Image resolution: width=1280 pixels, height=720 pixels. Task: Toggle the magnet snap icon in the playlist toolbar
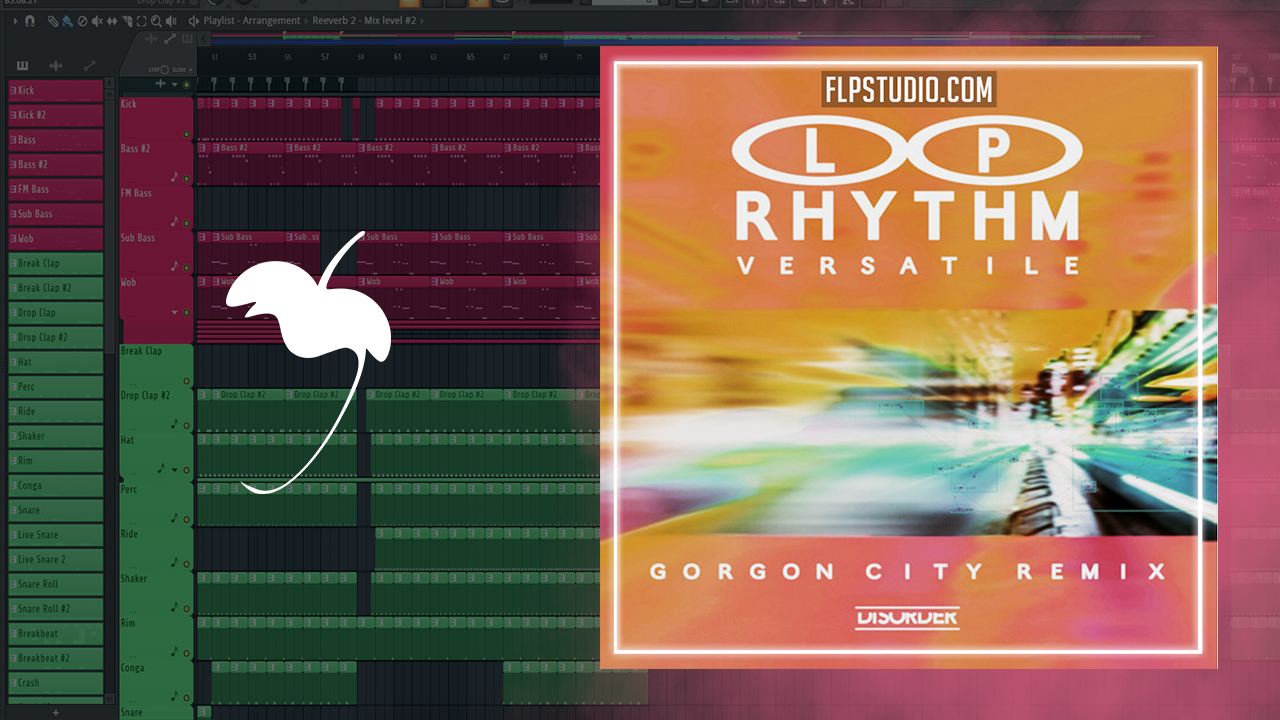[x=29, y=20]
